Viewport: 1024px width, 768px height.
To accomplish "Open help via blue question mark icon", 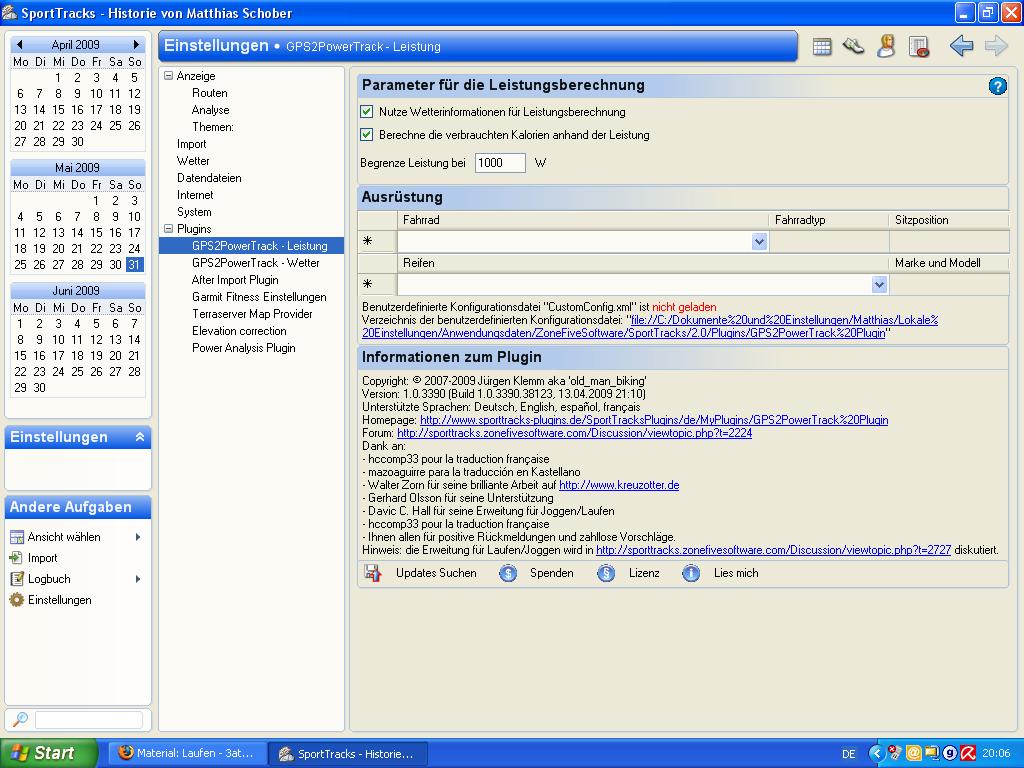I will [x=997, y=86].
